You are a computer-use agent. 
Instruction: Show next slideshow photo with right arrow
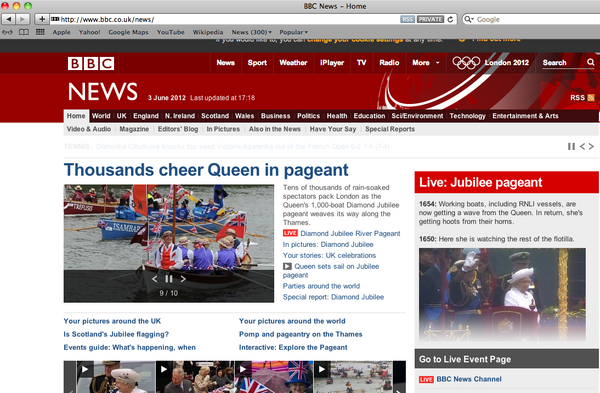[183, 279]
